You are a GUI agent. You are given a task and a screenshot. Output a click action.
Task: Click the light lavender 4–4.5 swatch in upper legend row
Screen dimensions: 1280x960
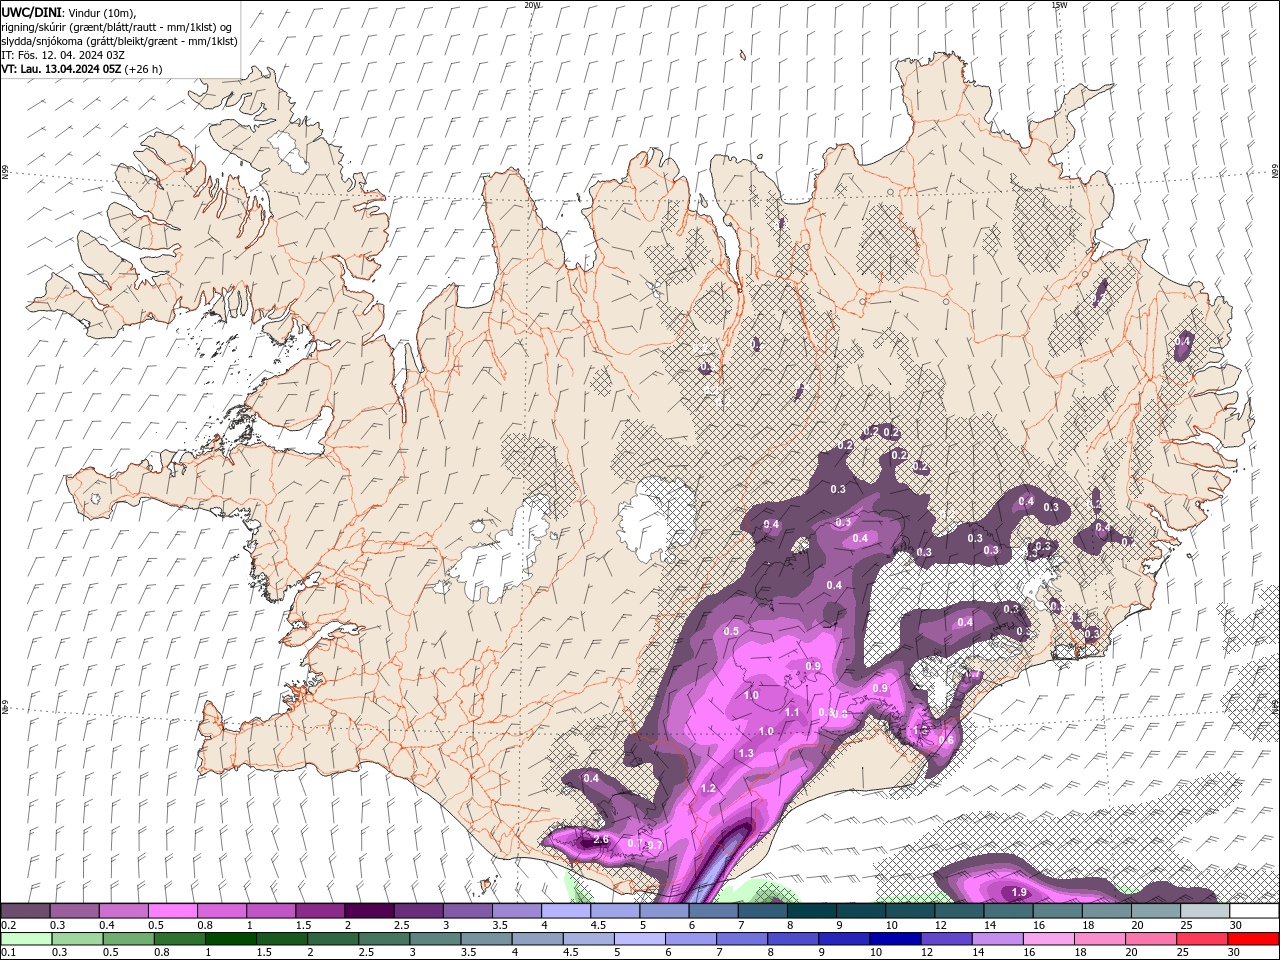(x=566, y=911)
